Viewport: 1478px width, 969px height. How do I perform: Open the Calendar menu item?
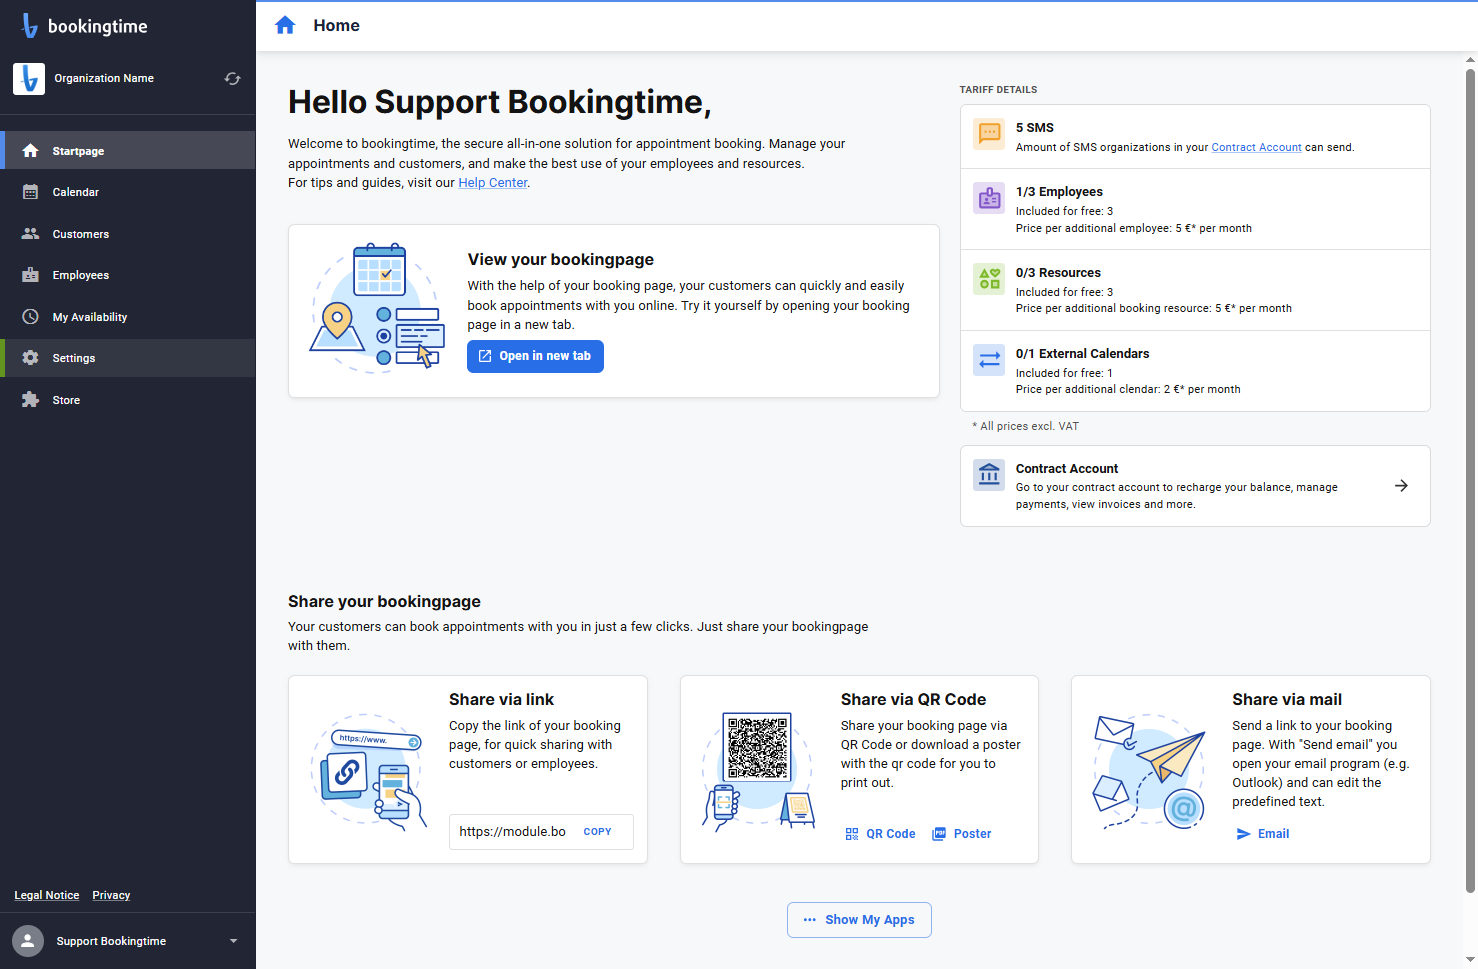point(128,192)
